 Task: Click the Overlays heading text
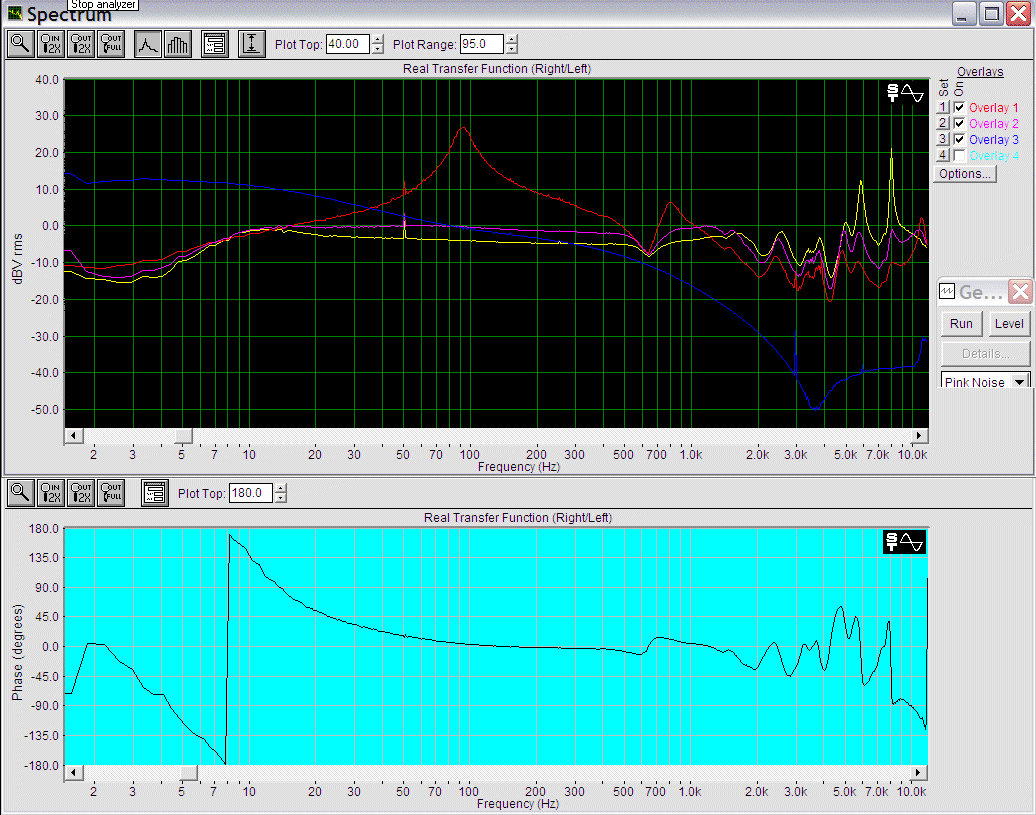coord(980,71)
